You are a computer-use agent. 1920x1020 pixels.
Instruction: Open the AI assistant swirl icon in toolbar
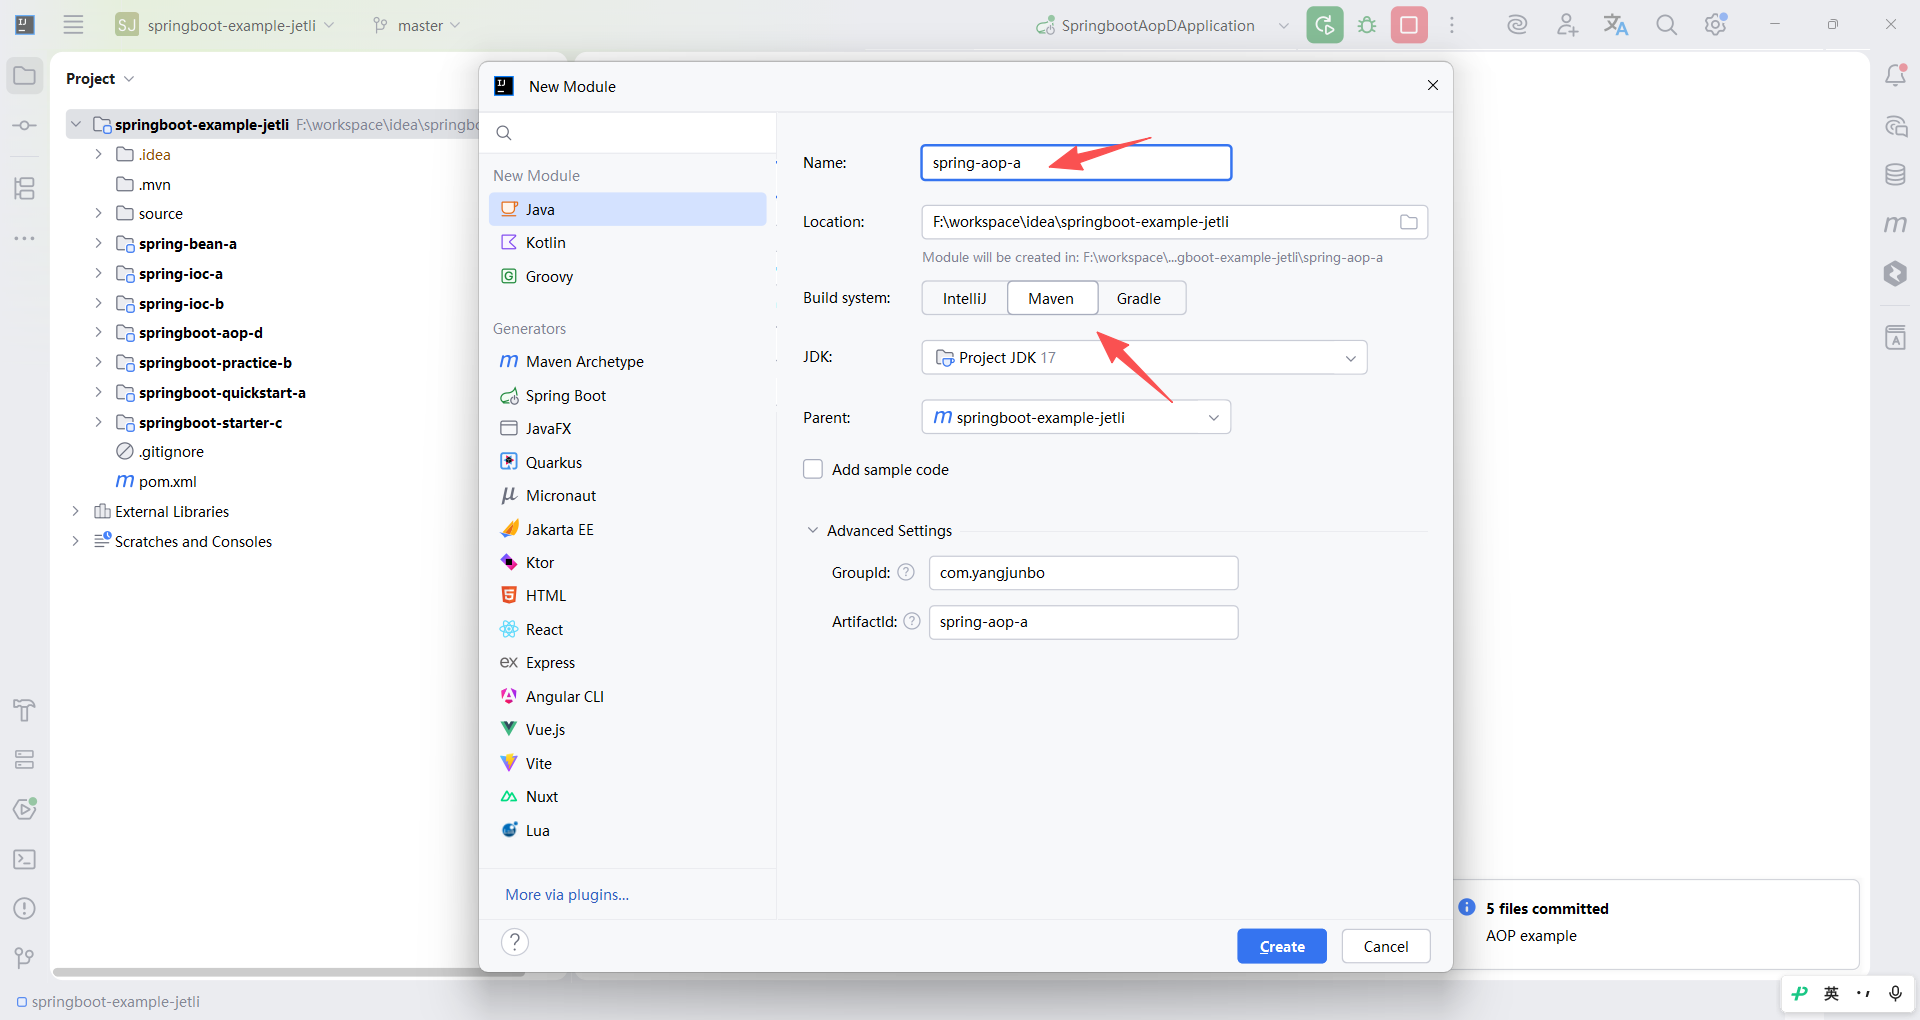[x=1517, y=25]
